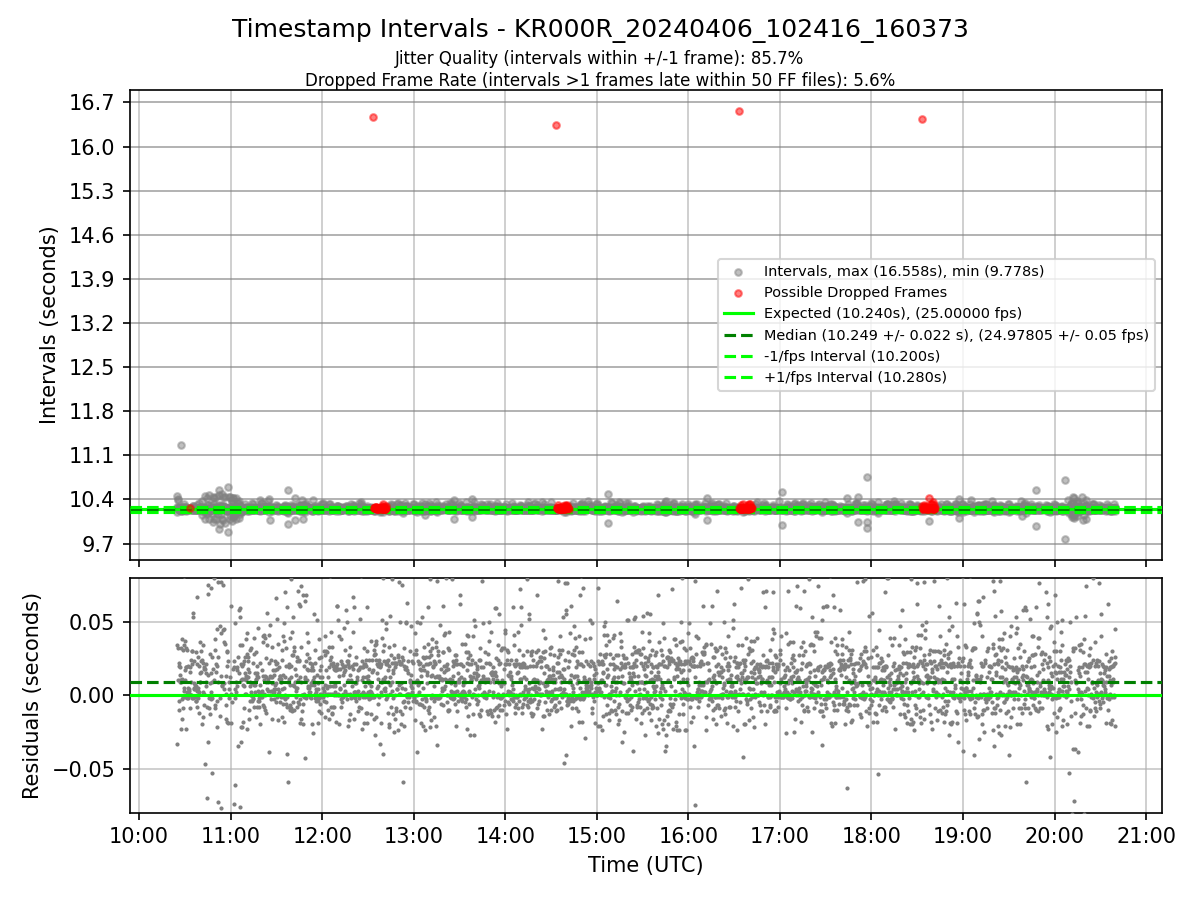Click the 'Residuals (seconds)' y-axis label
Image resolution: width=1200 pixels, height=900 pixels.
point(31,696)
